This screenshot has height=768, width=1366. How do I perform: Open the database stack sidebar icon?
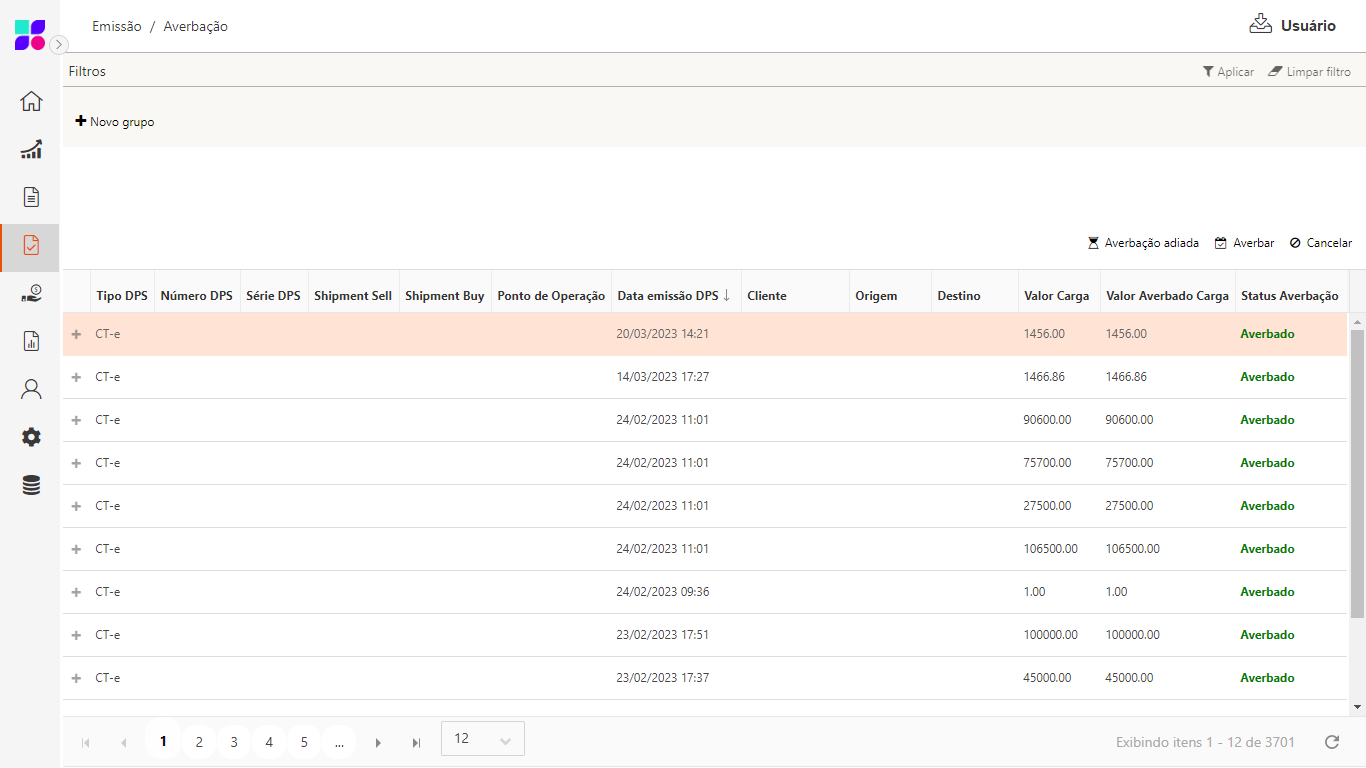(31, 486)
